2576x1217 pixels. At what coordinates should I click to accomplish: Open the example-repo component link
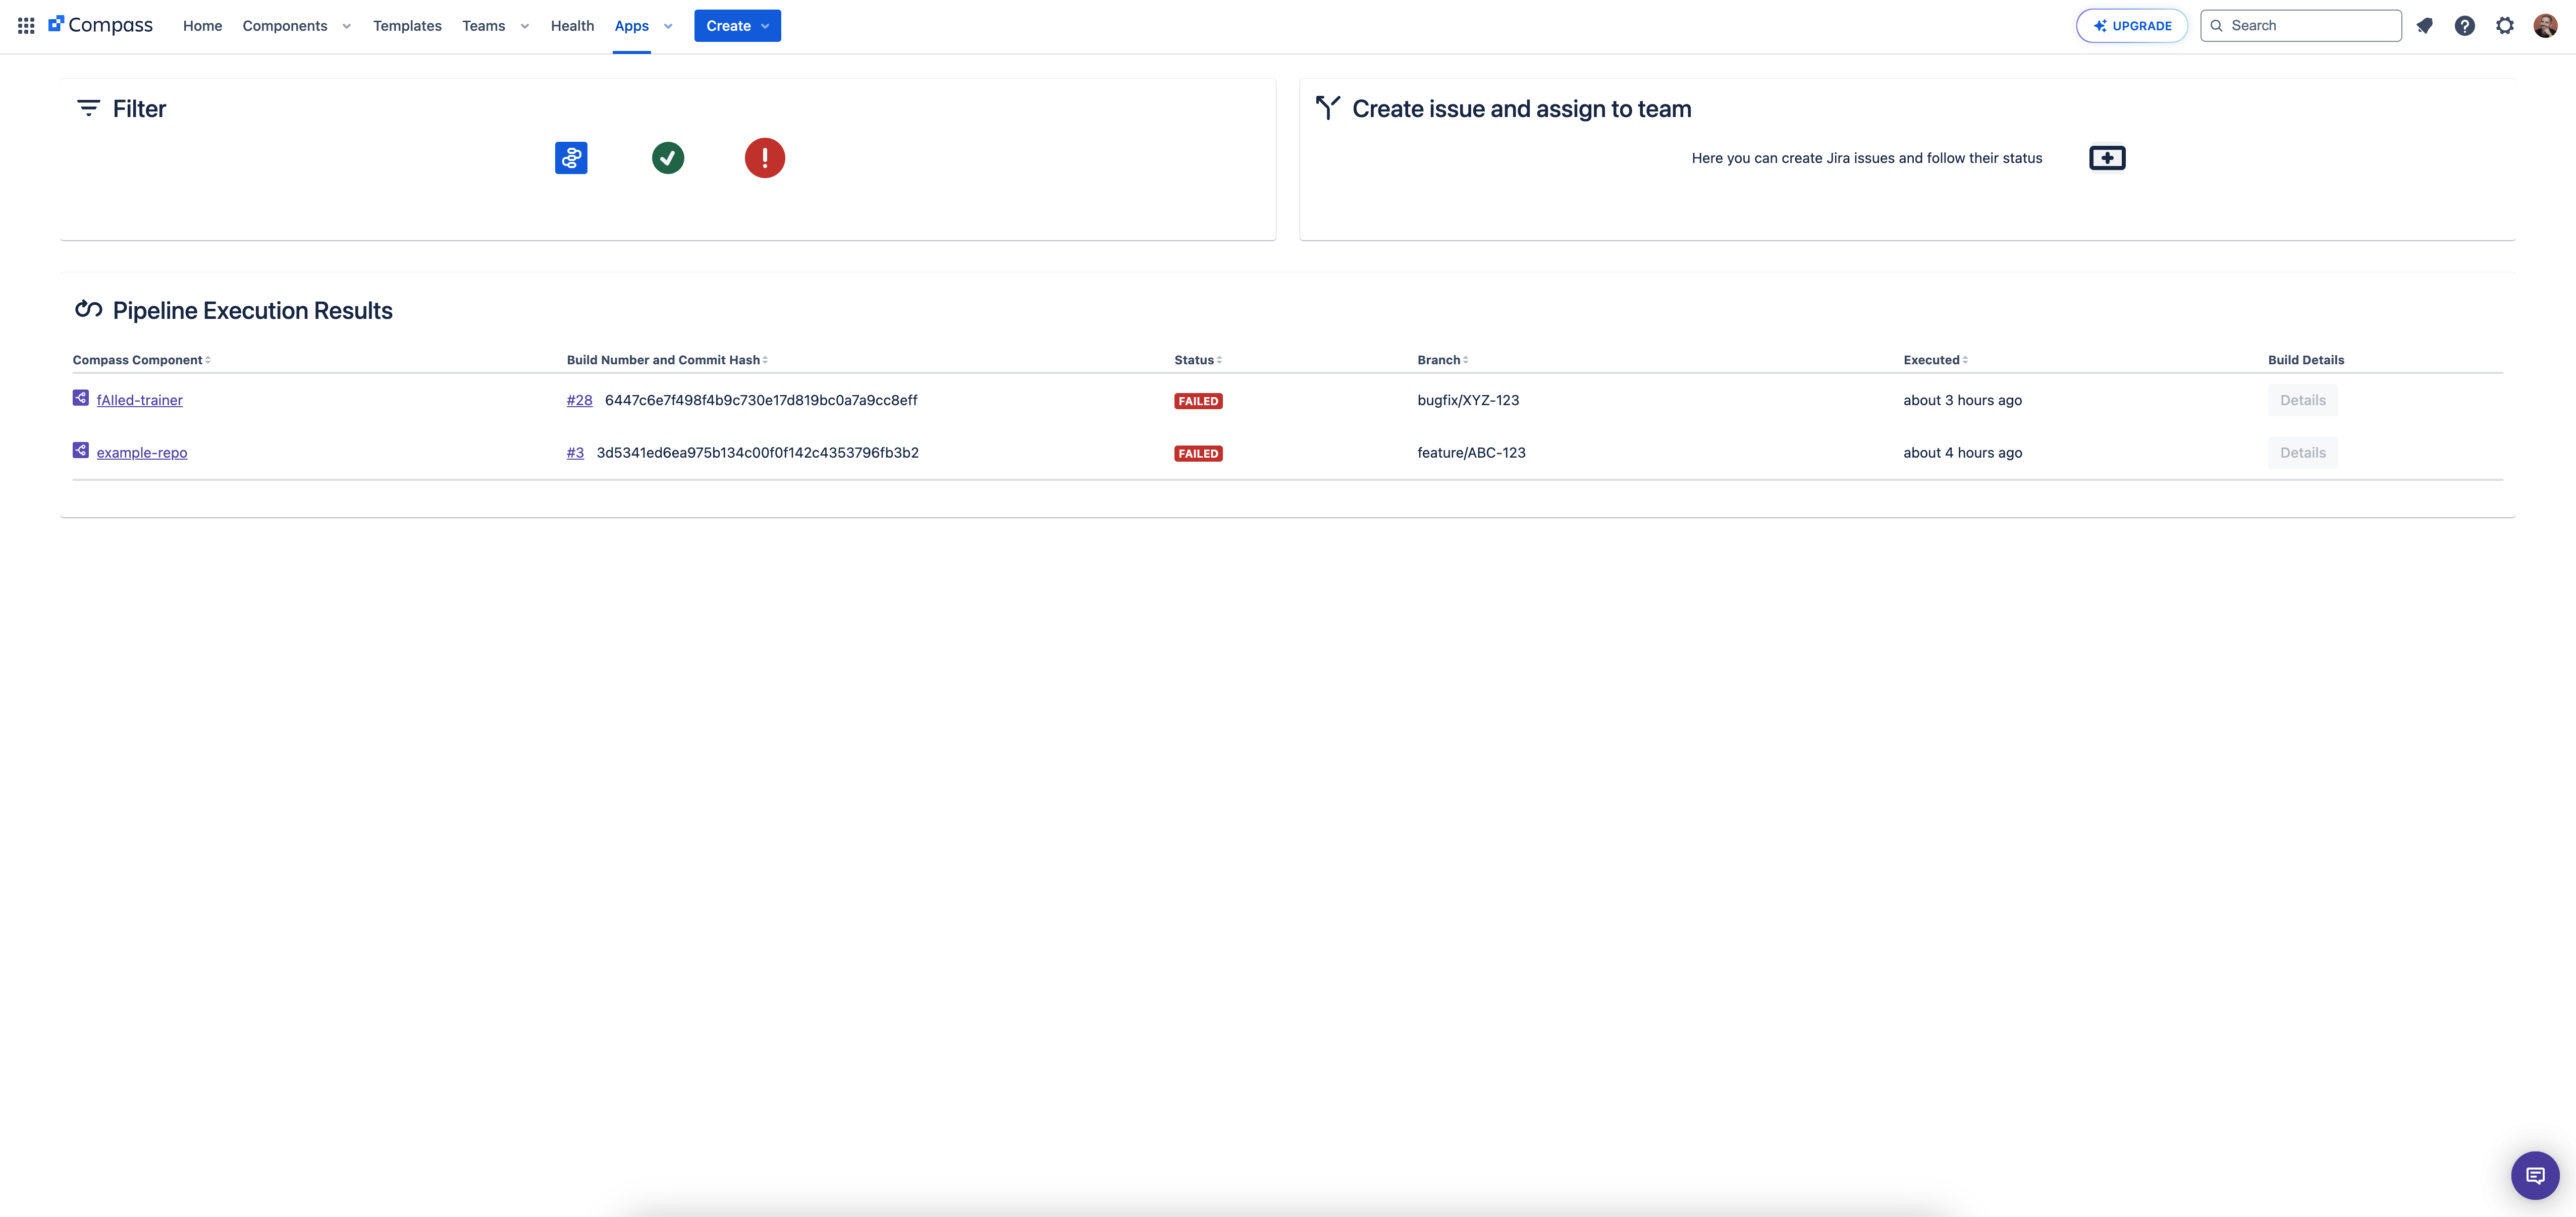[x=142, y=453]
